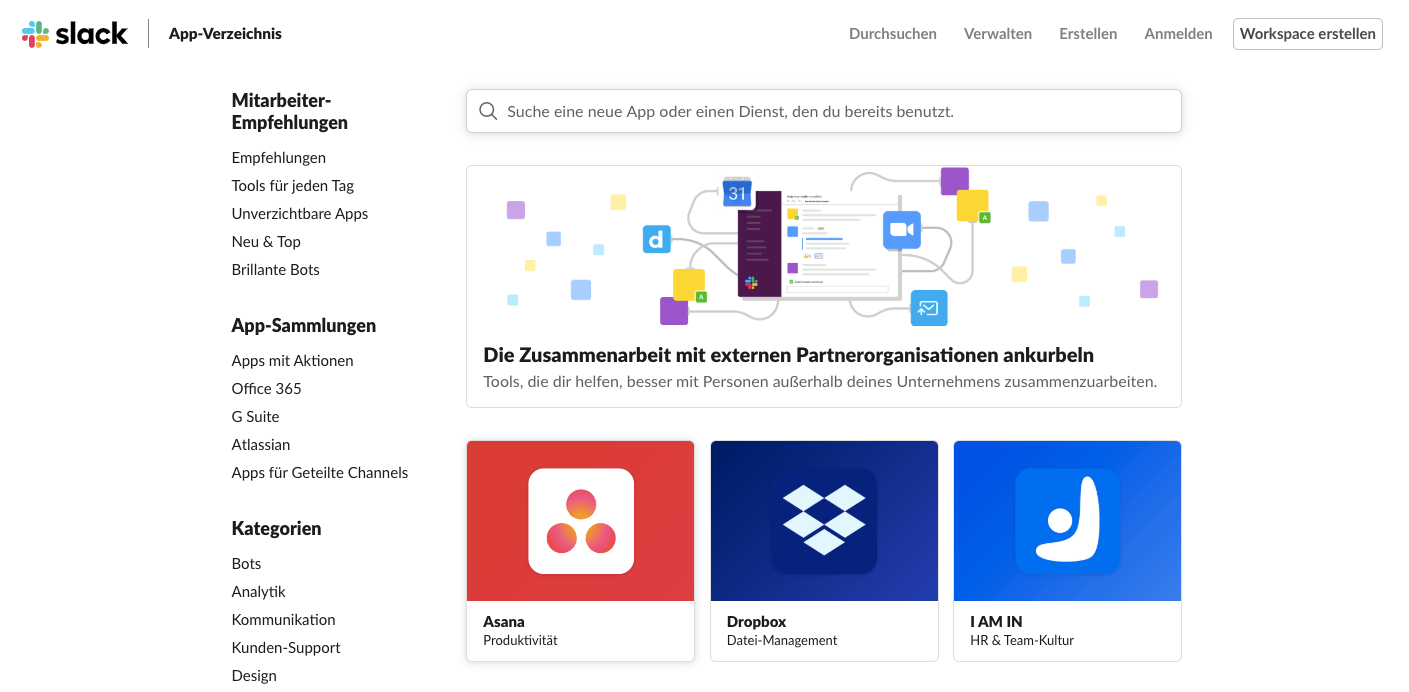Click the banner subtitle about Tools

coord(820,381)
